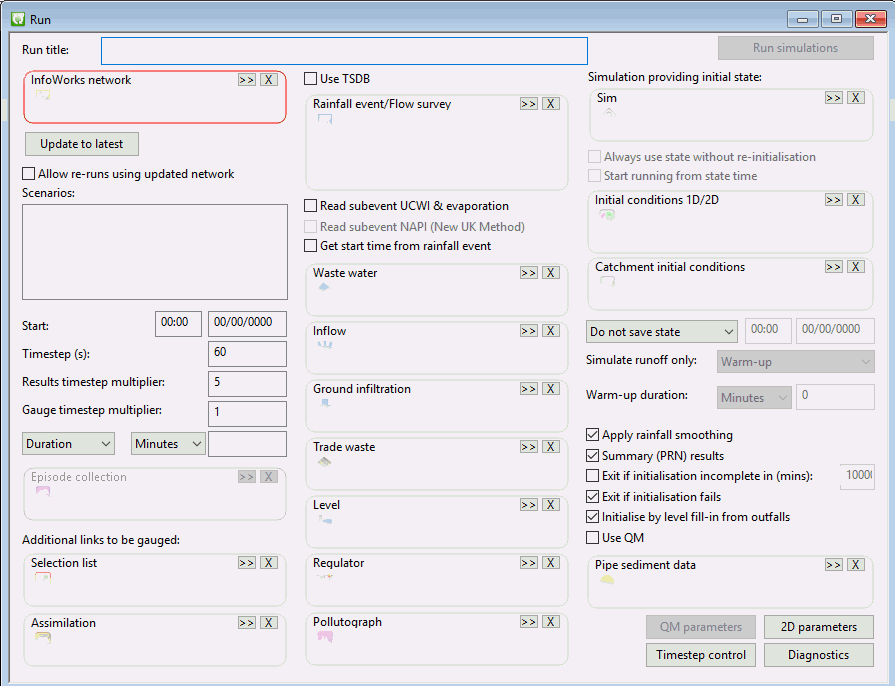Open Timestep control settings
The height and width of the screenshot is (686, 895).
[700, 655]
